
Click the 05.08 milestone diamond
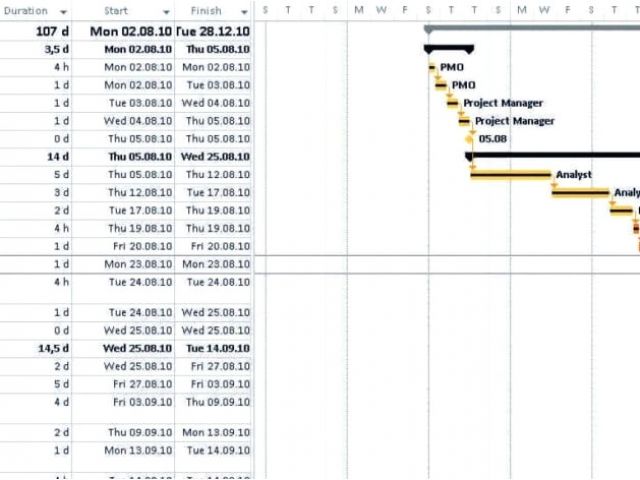point(471,139)
